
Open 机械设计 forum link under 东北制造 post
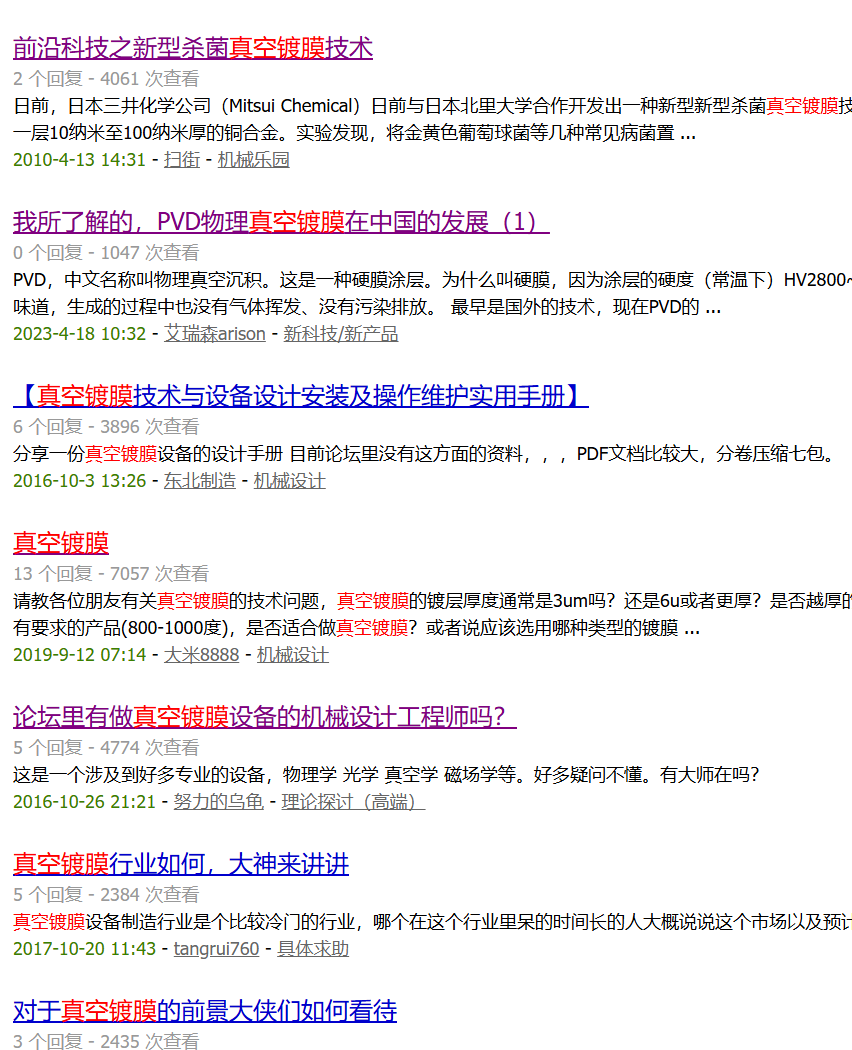coord(289,481)
